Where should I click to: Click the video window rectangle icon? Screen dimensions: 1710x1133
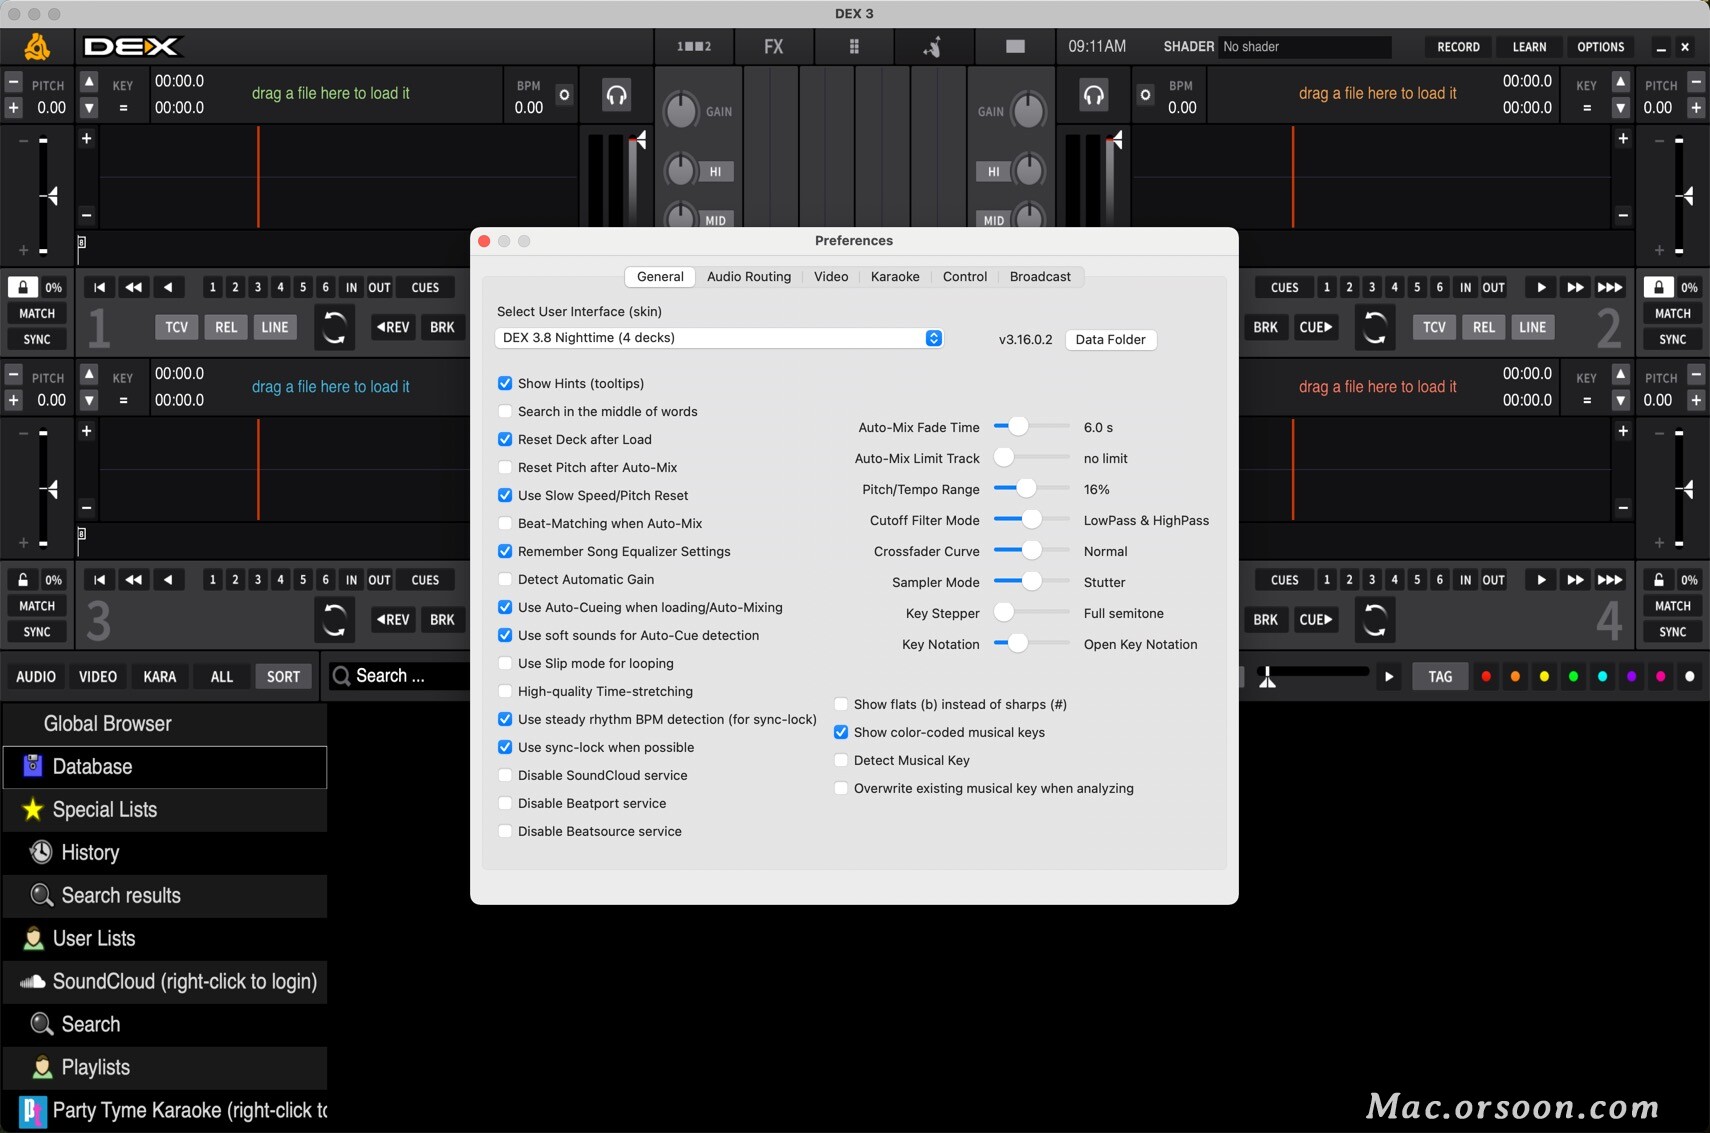coord(1015,46)
